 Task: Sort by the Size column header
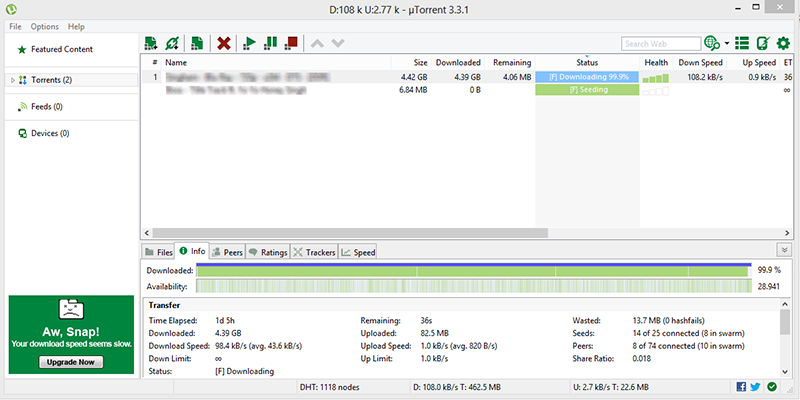(411, 62)
